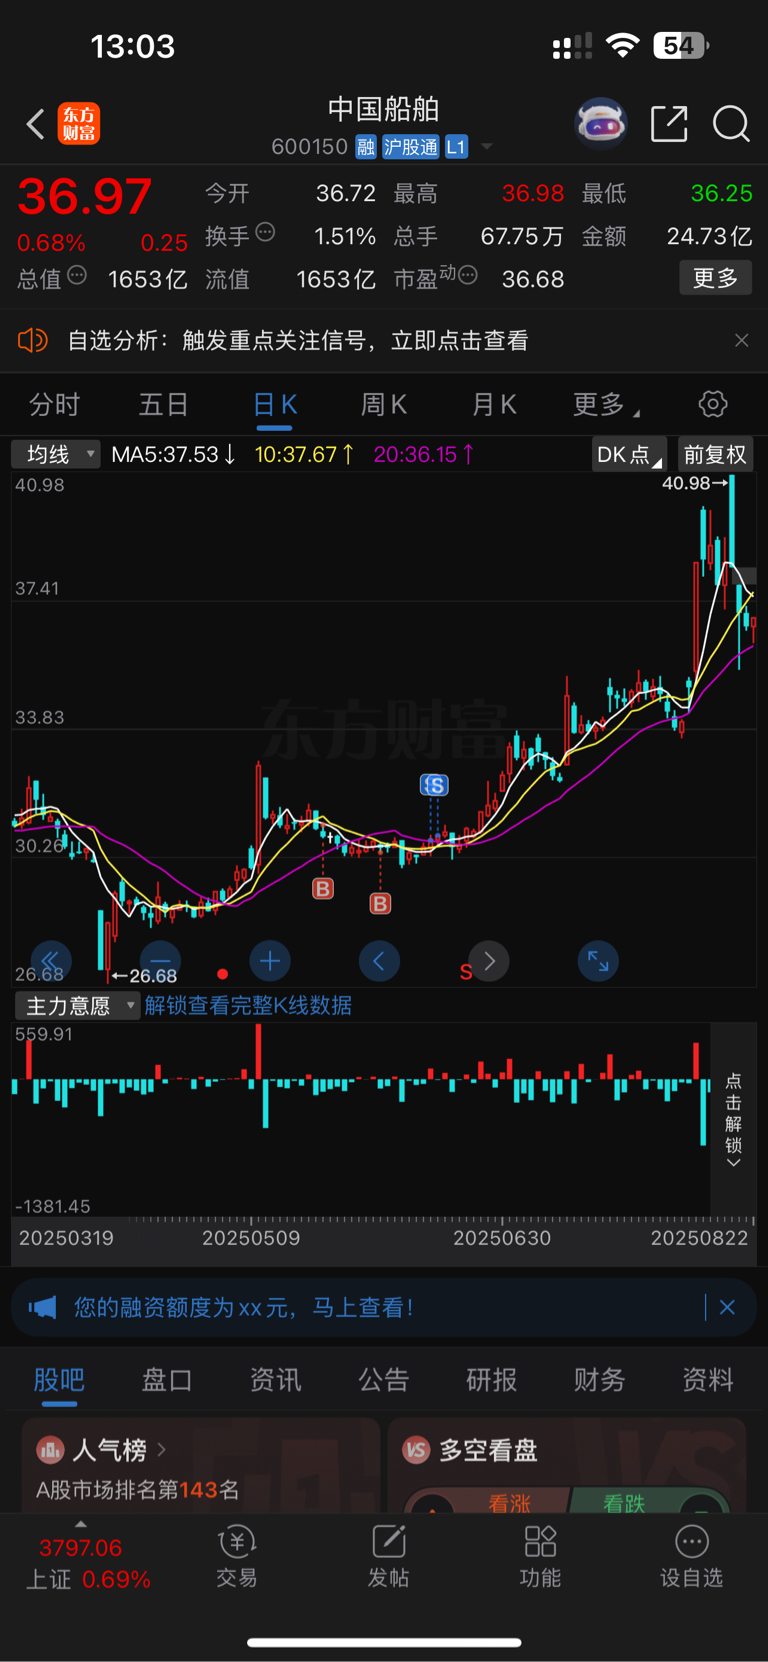768x1662 pixels.
Task: Open 功能 functions grid icon
Action: pos(540,1558)
